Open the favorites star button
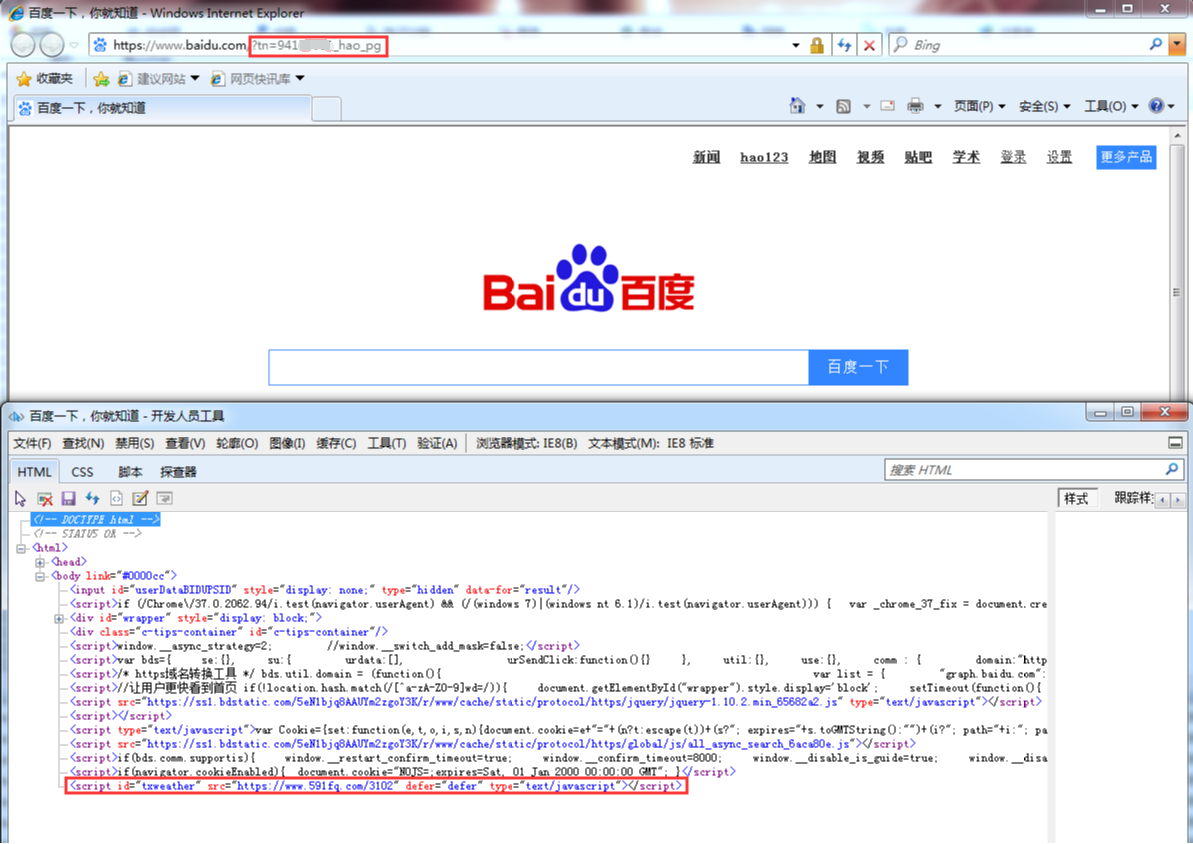1193x844 pixels. (x=45, y=78)
